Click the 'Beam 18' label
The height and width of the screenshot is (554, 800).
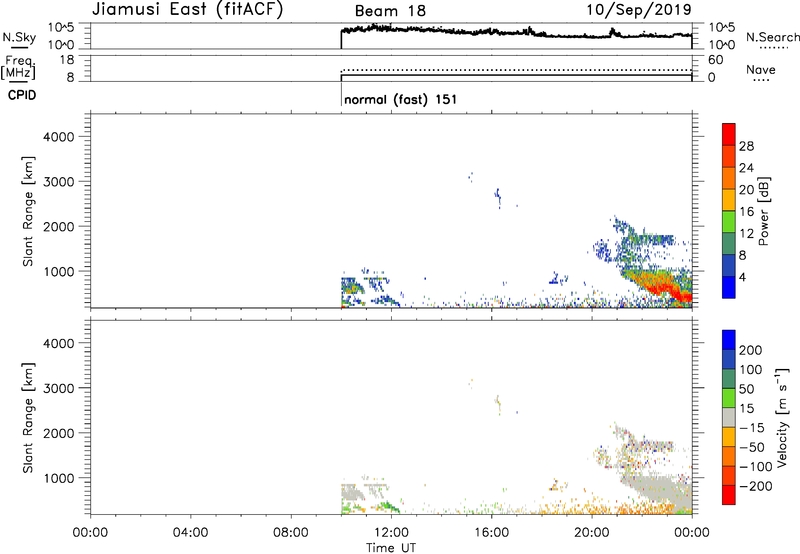390,11
